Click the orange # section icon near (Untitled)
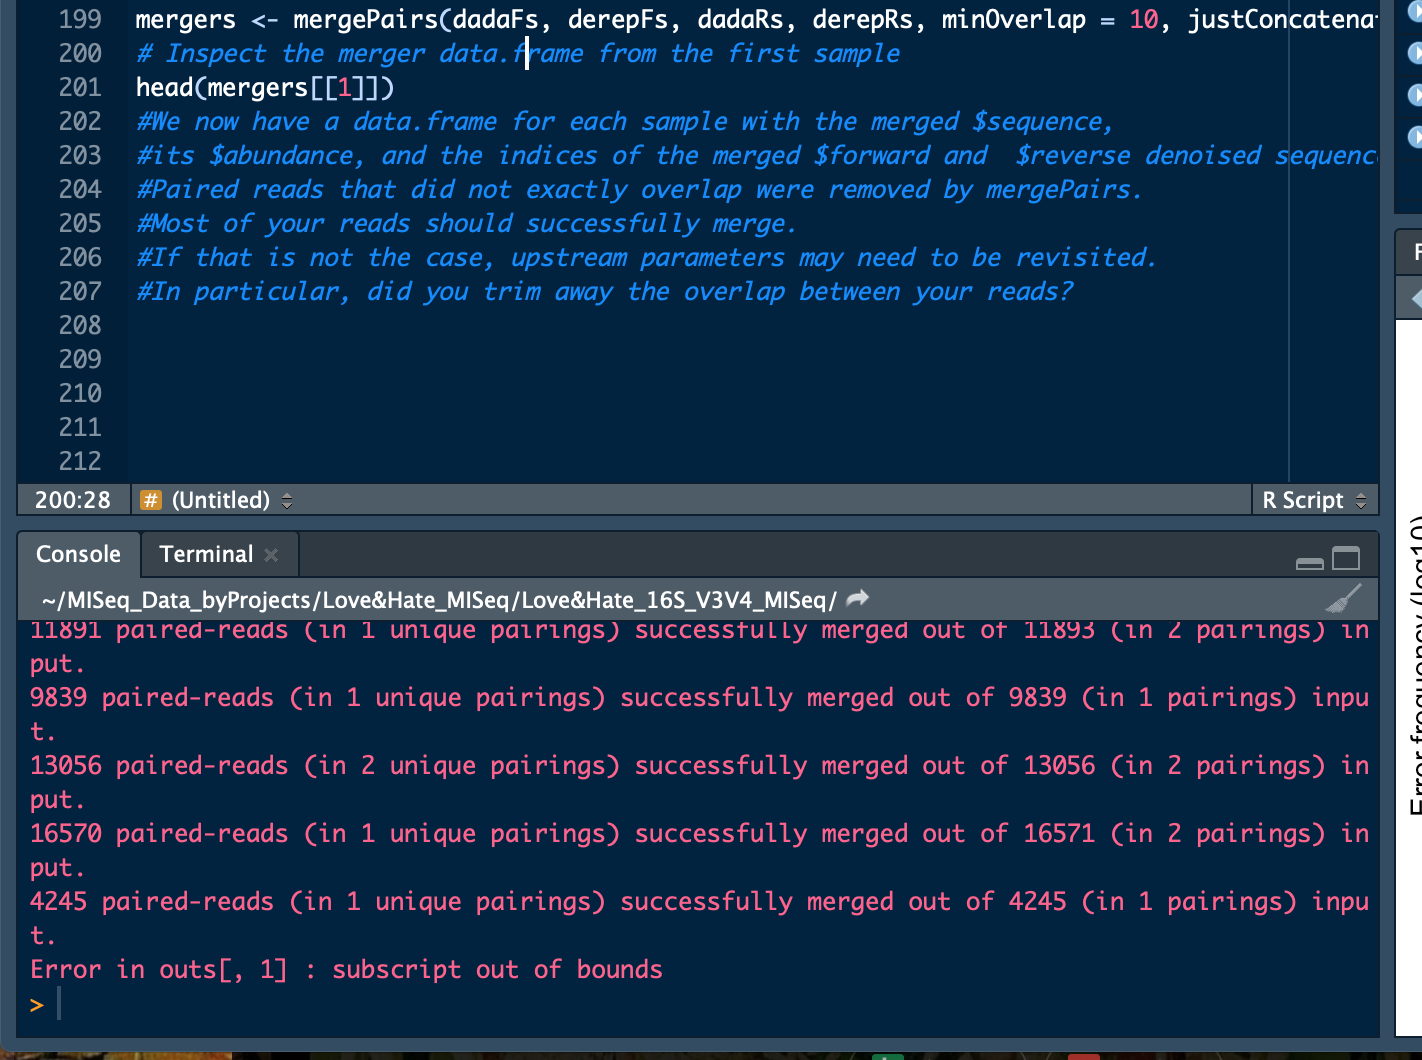This screenshot has height=1060, width=1422. point(150,499)
